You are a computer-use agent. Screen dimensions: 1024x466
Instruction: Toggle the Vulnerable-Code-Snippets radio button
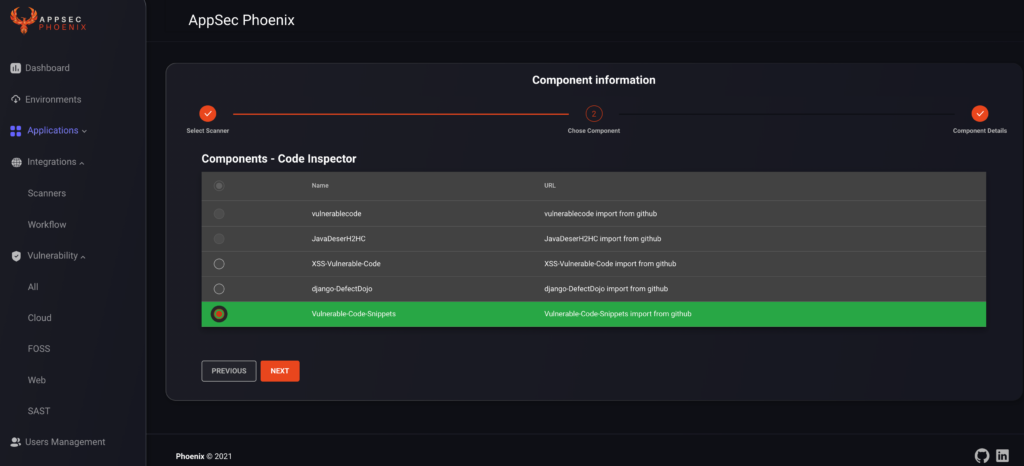point(219,314)
